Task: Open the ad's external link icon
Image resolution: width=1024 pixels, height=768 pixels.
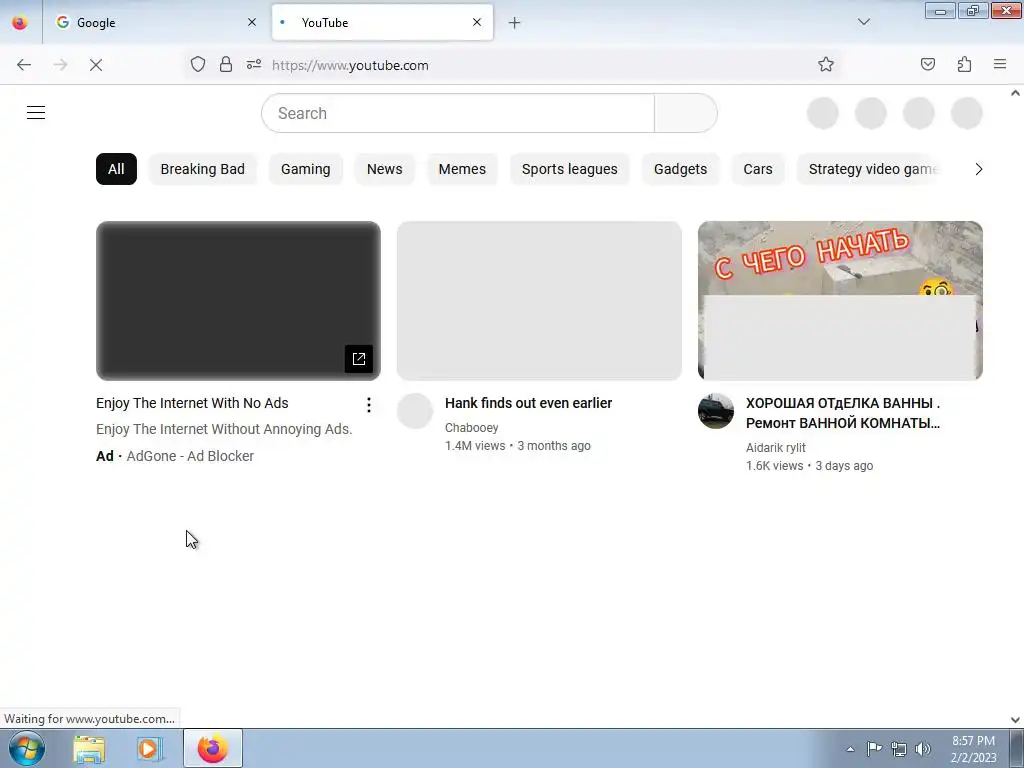Action: 359,359
